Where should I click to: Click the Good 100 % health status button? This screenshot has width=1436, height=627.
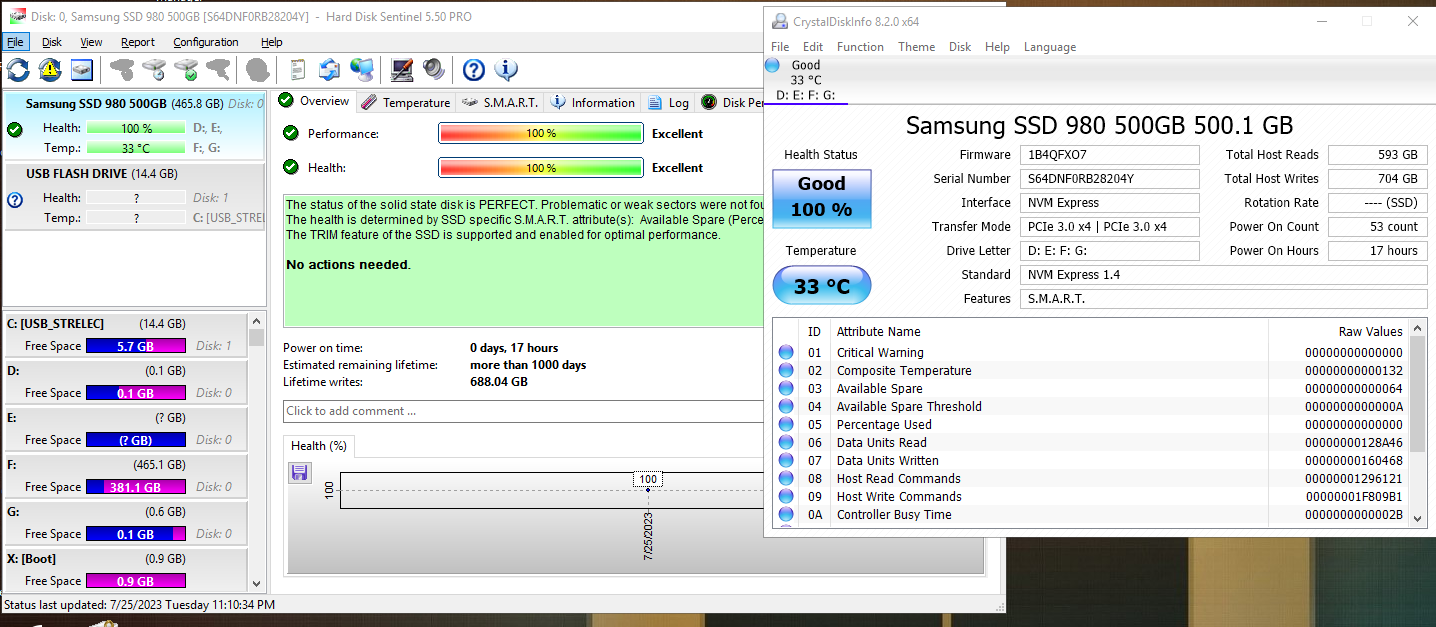821,197
